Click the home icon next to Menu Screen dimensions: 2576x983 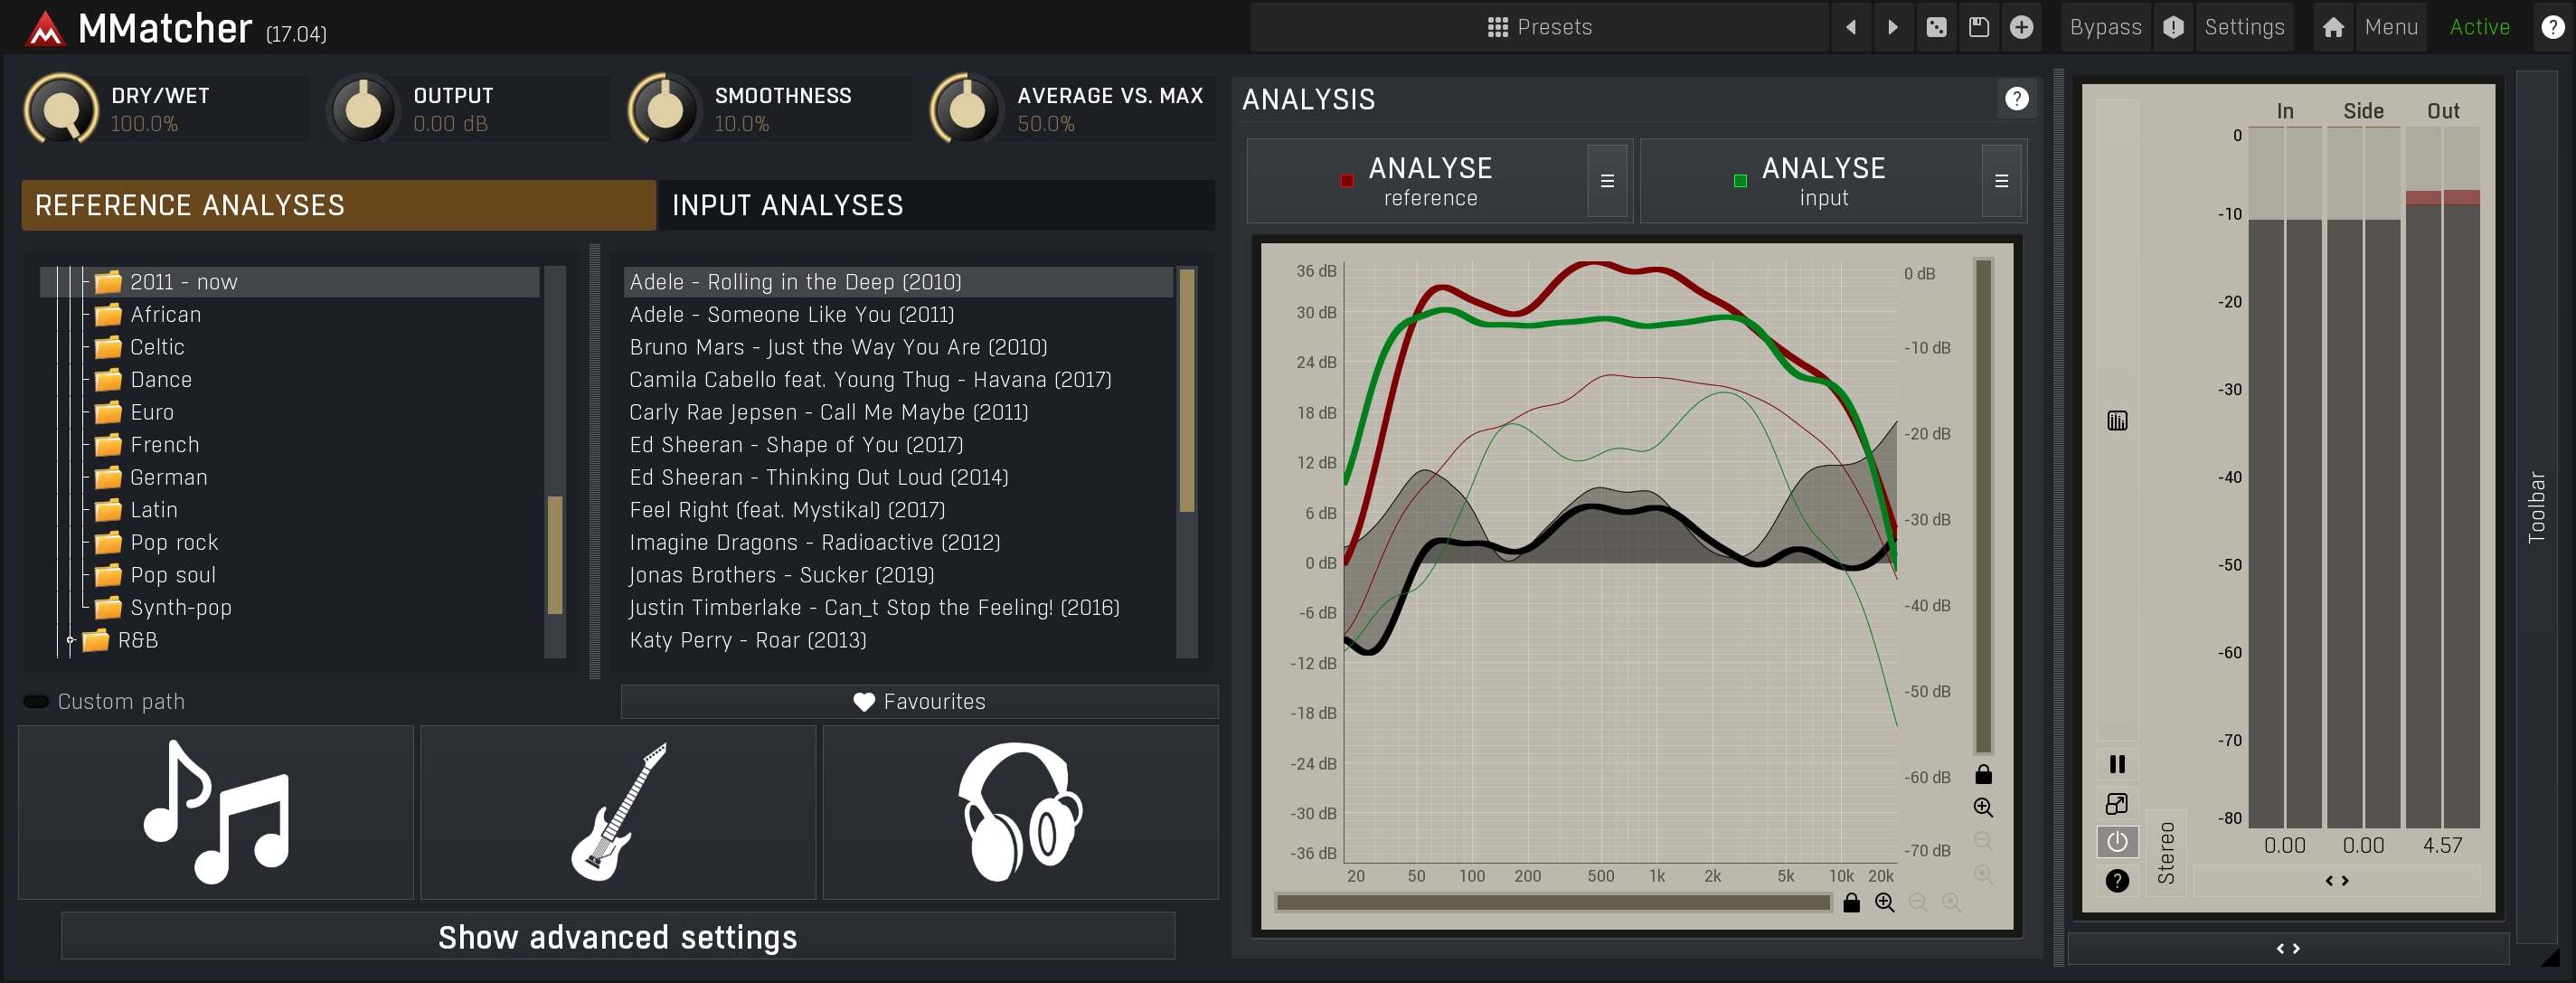2333,27
